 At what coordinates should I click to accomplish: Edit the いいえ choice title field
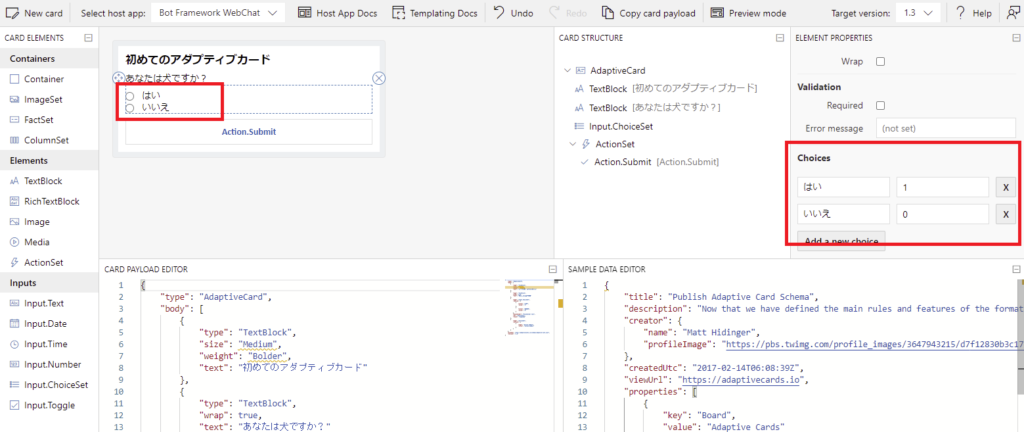(x=843, y=213)
